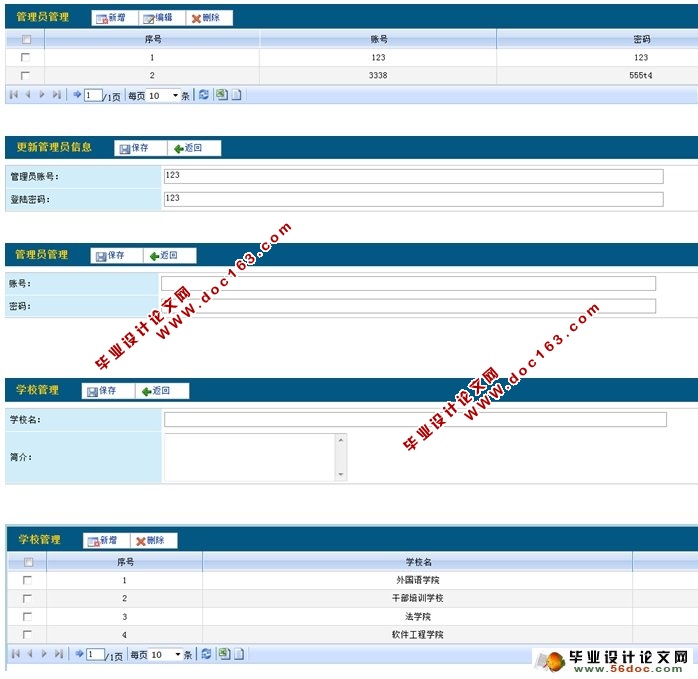The image size is (698, 679).
Task: Click the empty 密码 input field
Action: (x=408, y=306)
